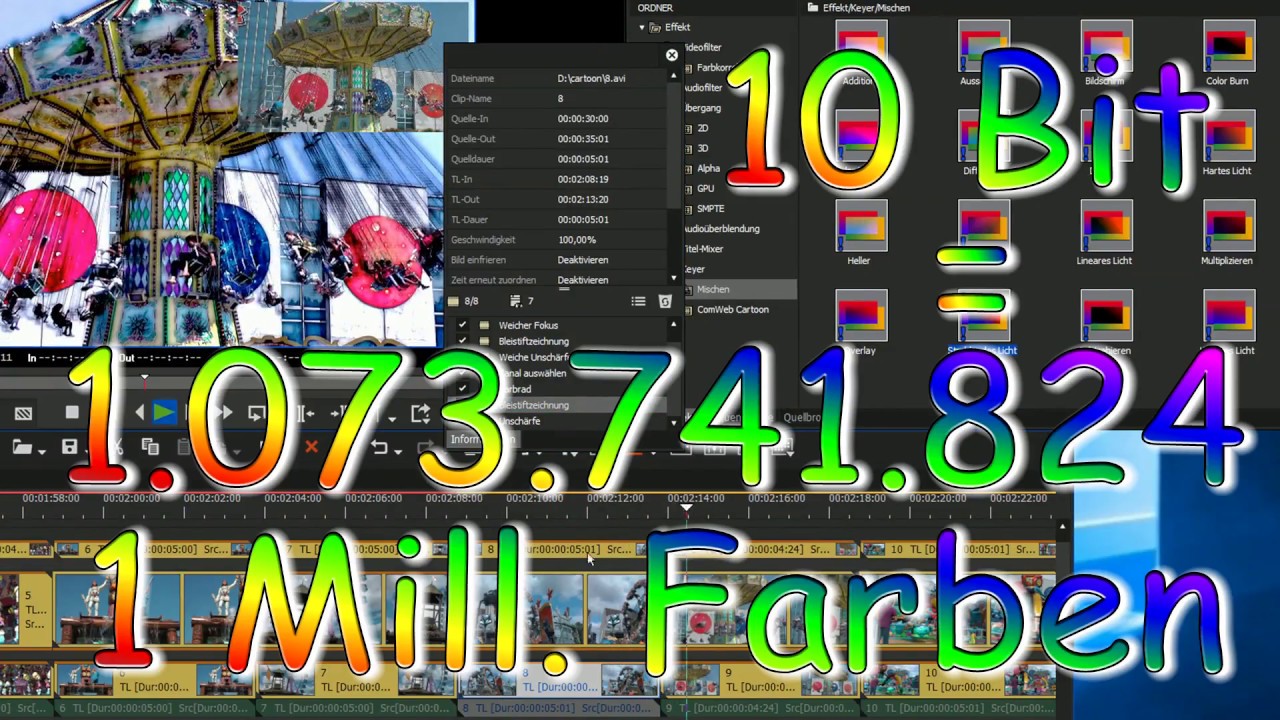Screen dimensions: 1280x720
Task: Close the clip information panel
Action: pos(672,55)
